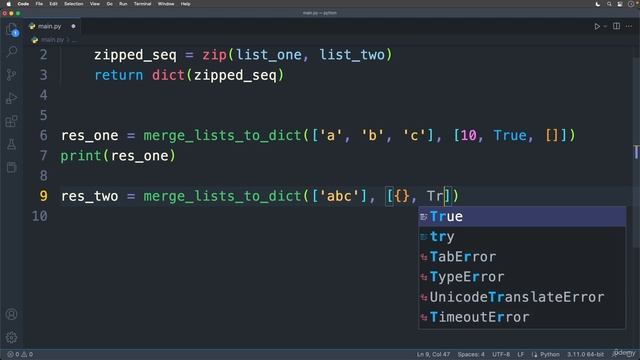This screenshot has width=640, height=360.
Task: Open the macOS Spotlight search icon
Action: click(x=609, y=4)
